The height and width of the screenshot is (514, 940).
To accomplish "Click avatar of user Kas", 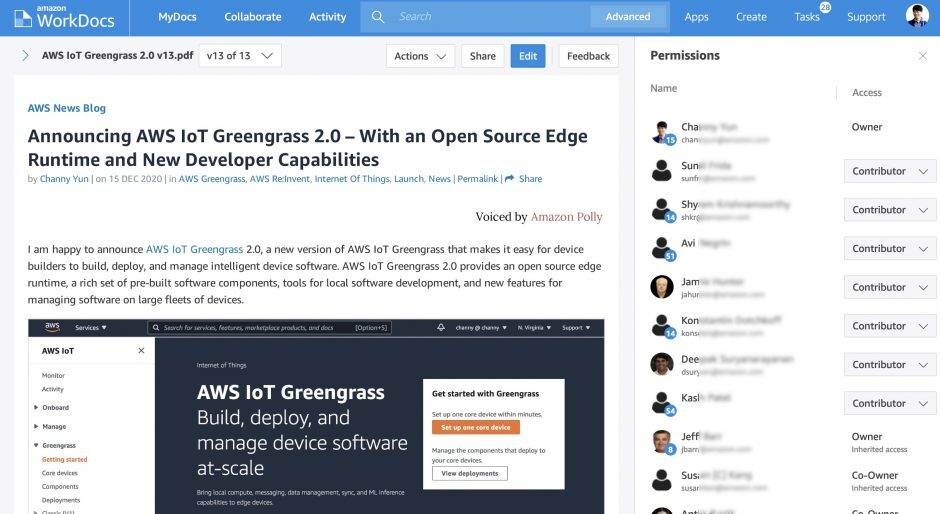I will [663, 403].
